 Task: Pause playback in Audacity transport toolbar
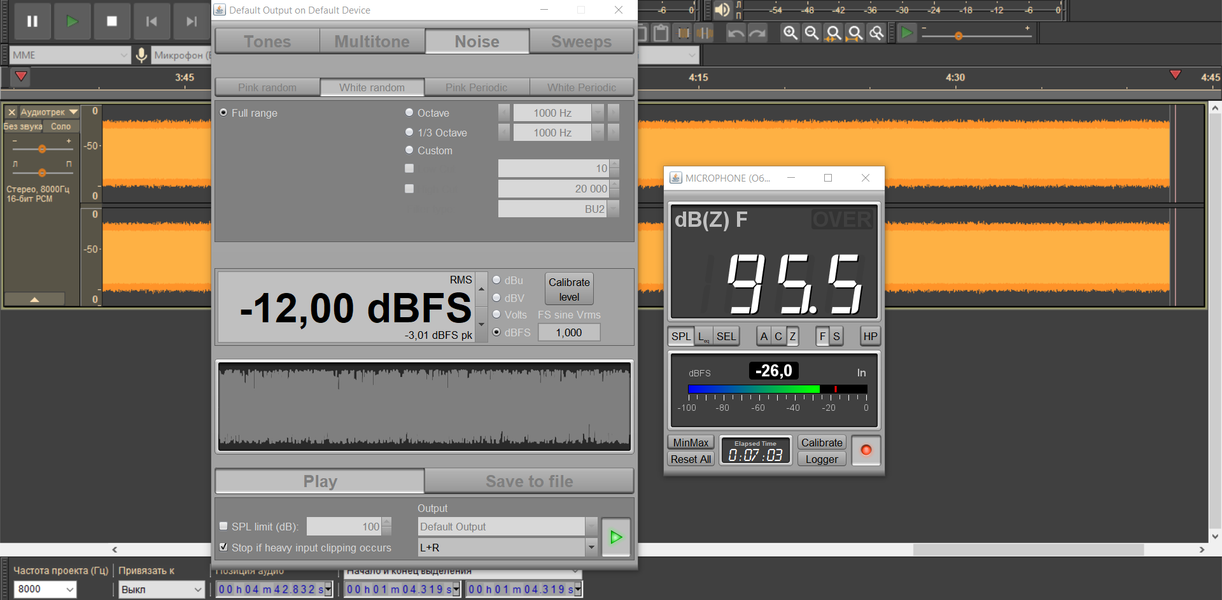pyautogui.click(x=32, y=21)
